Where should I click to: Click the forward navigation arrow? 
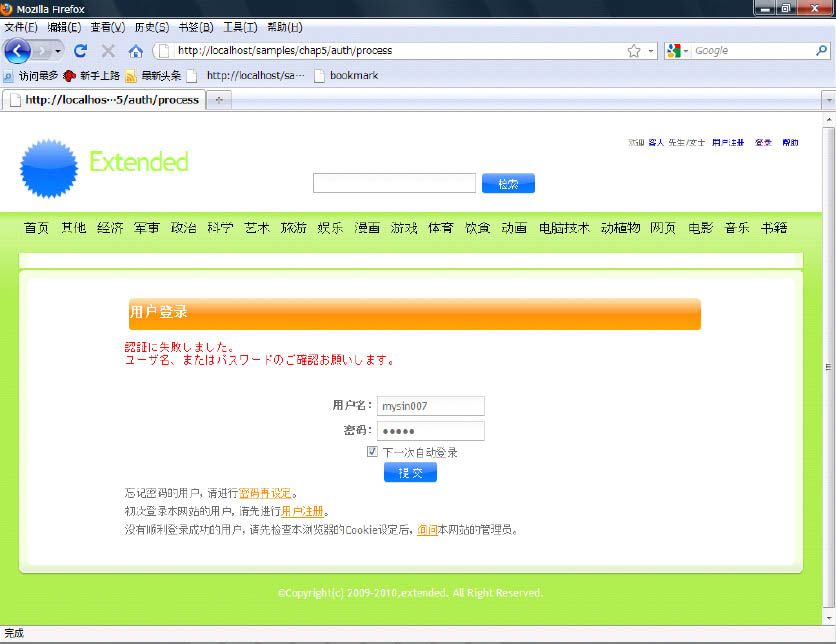pyautogui.click(x=42, y=51)
